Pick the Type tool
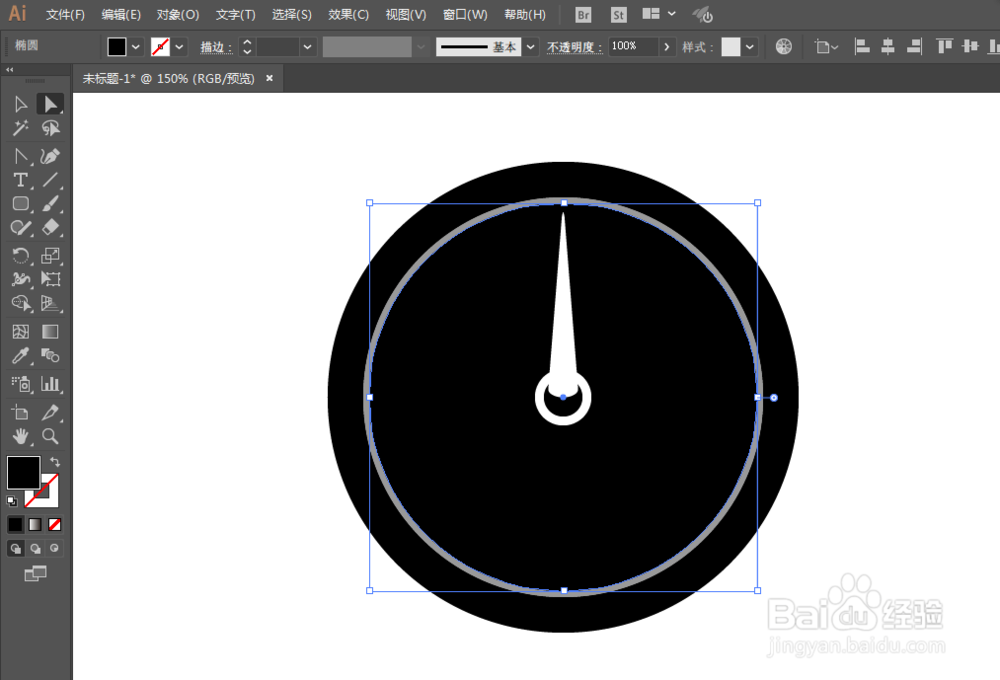1000x680 pixels. click(20, 180)
